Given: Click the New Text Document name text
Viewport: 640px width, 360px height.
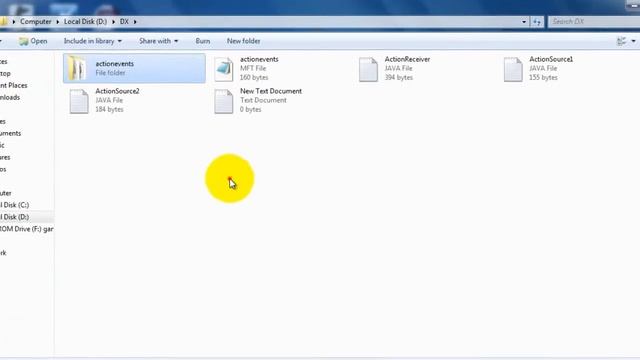Looking at the screenshot, I should click(x=271, y=91).
